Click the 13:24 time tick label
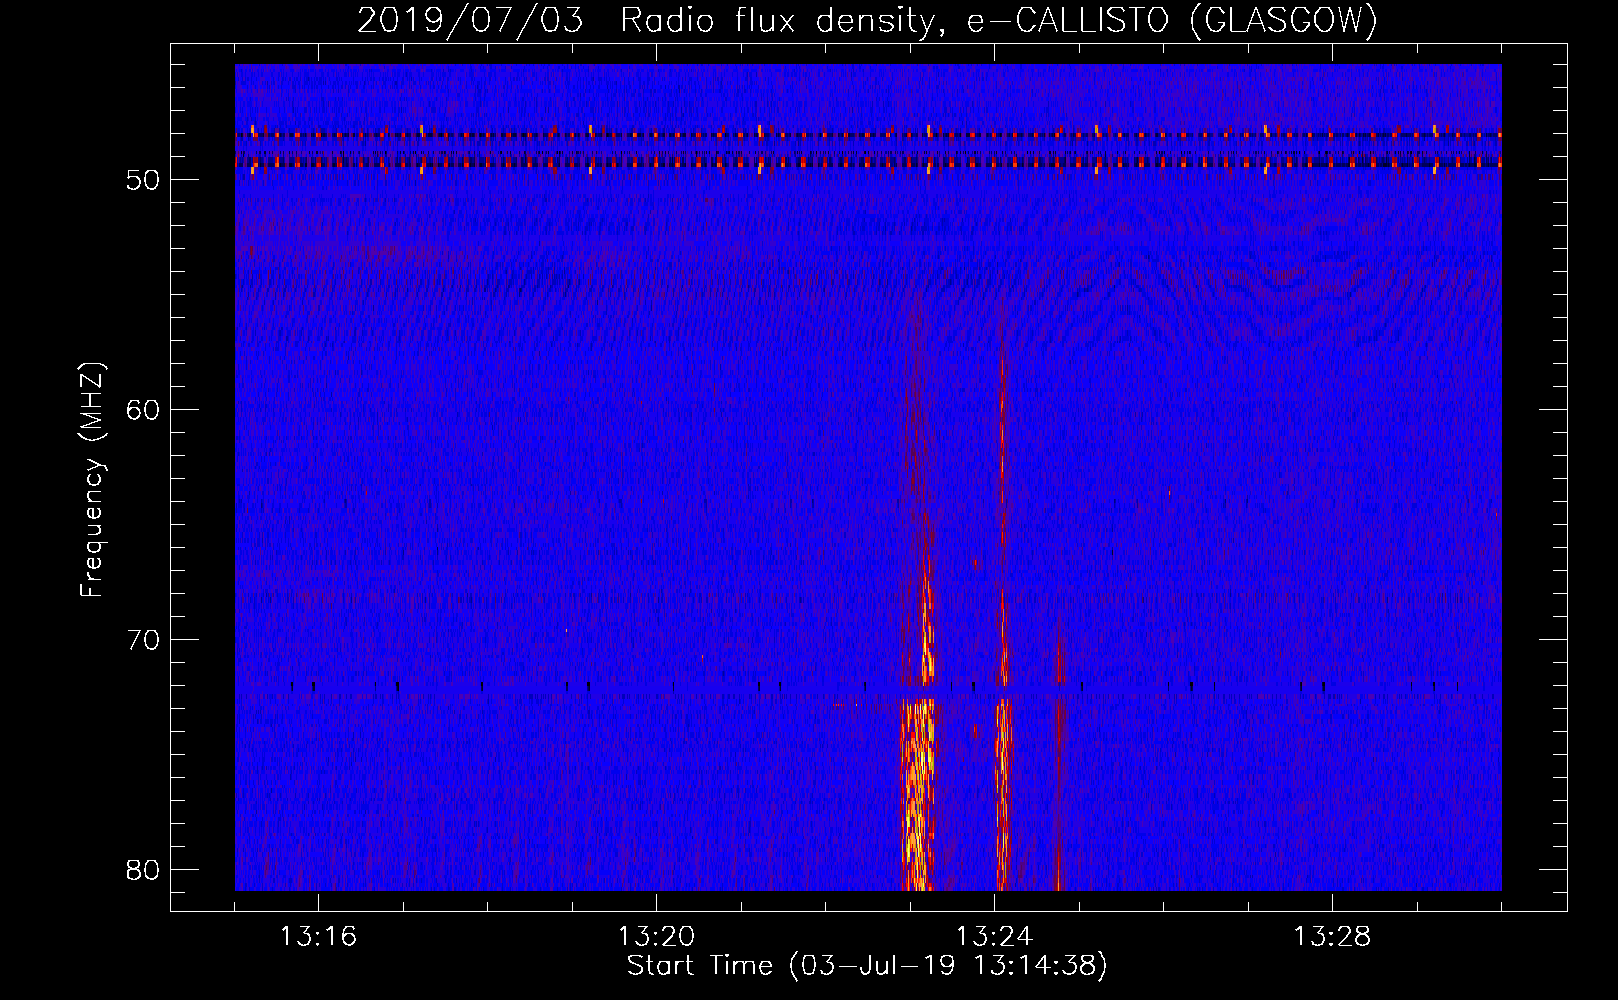 pos(994,937)
